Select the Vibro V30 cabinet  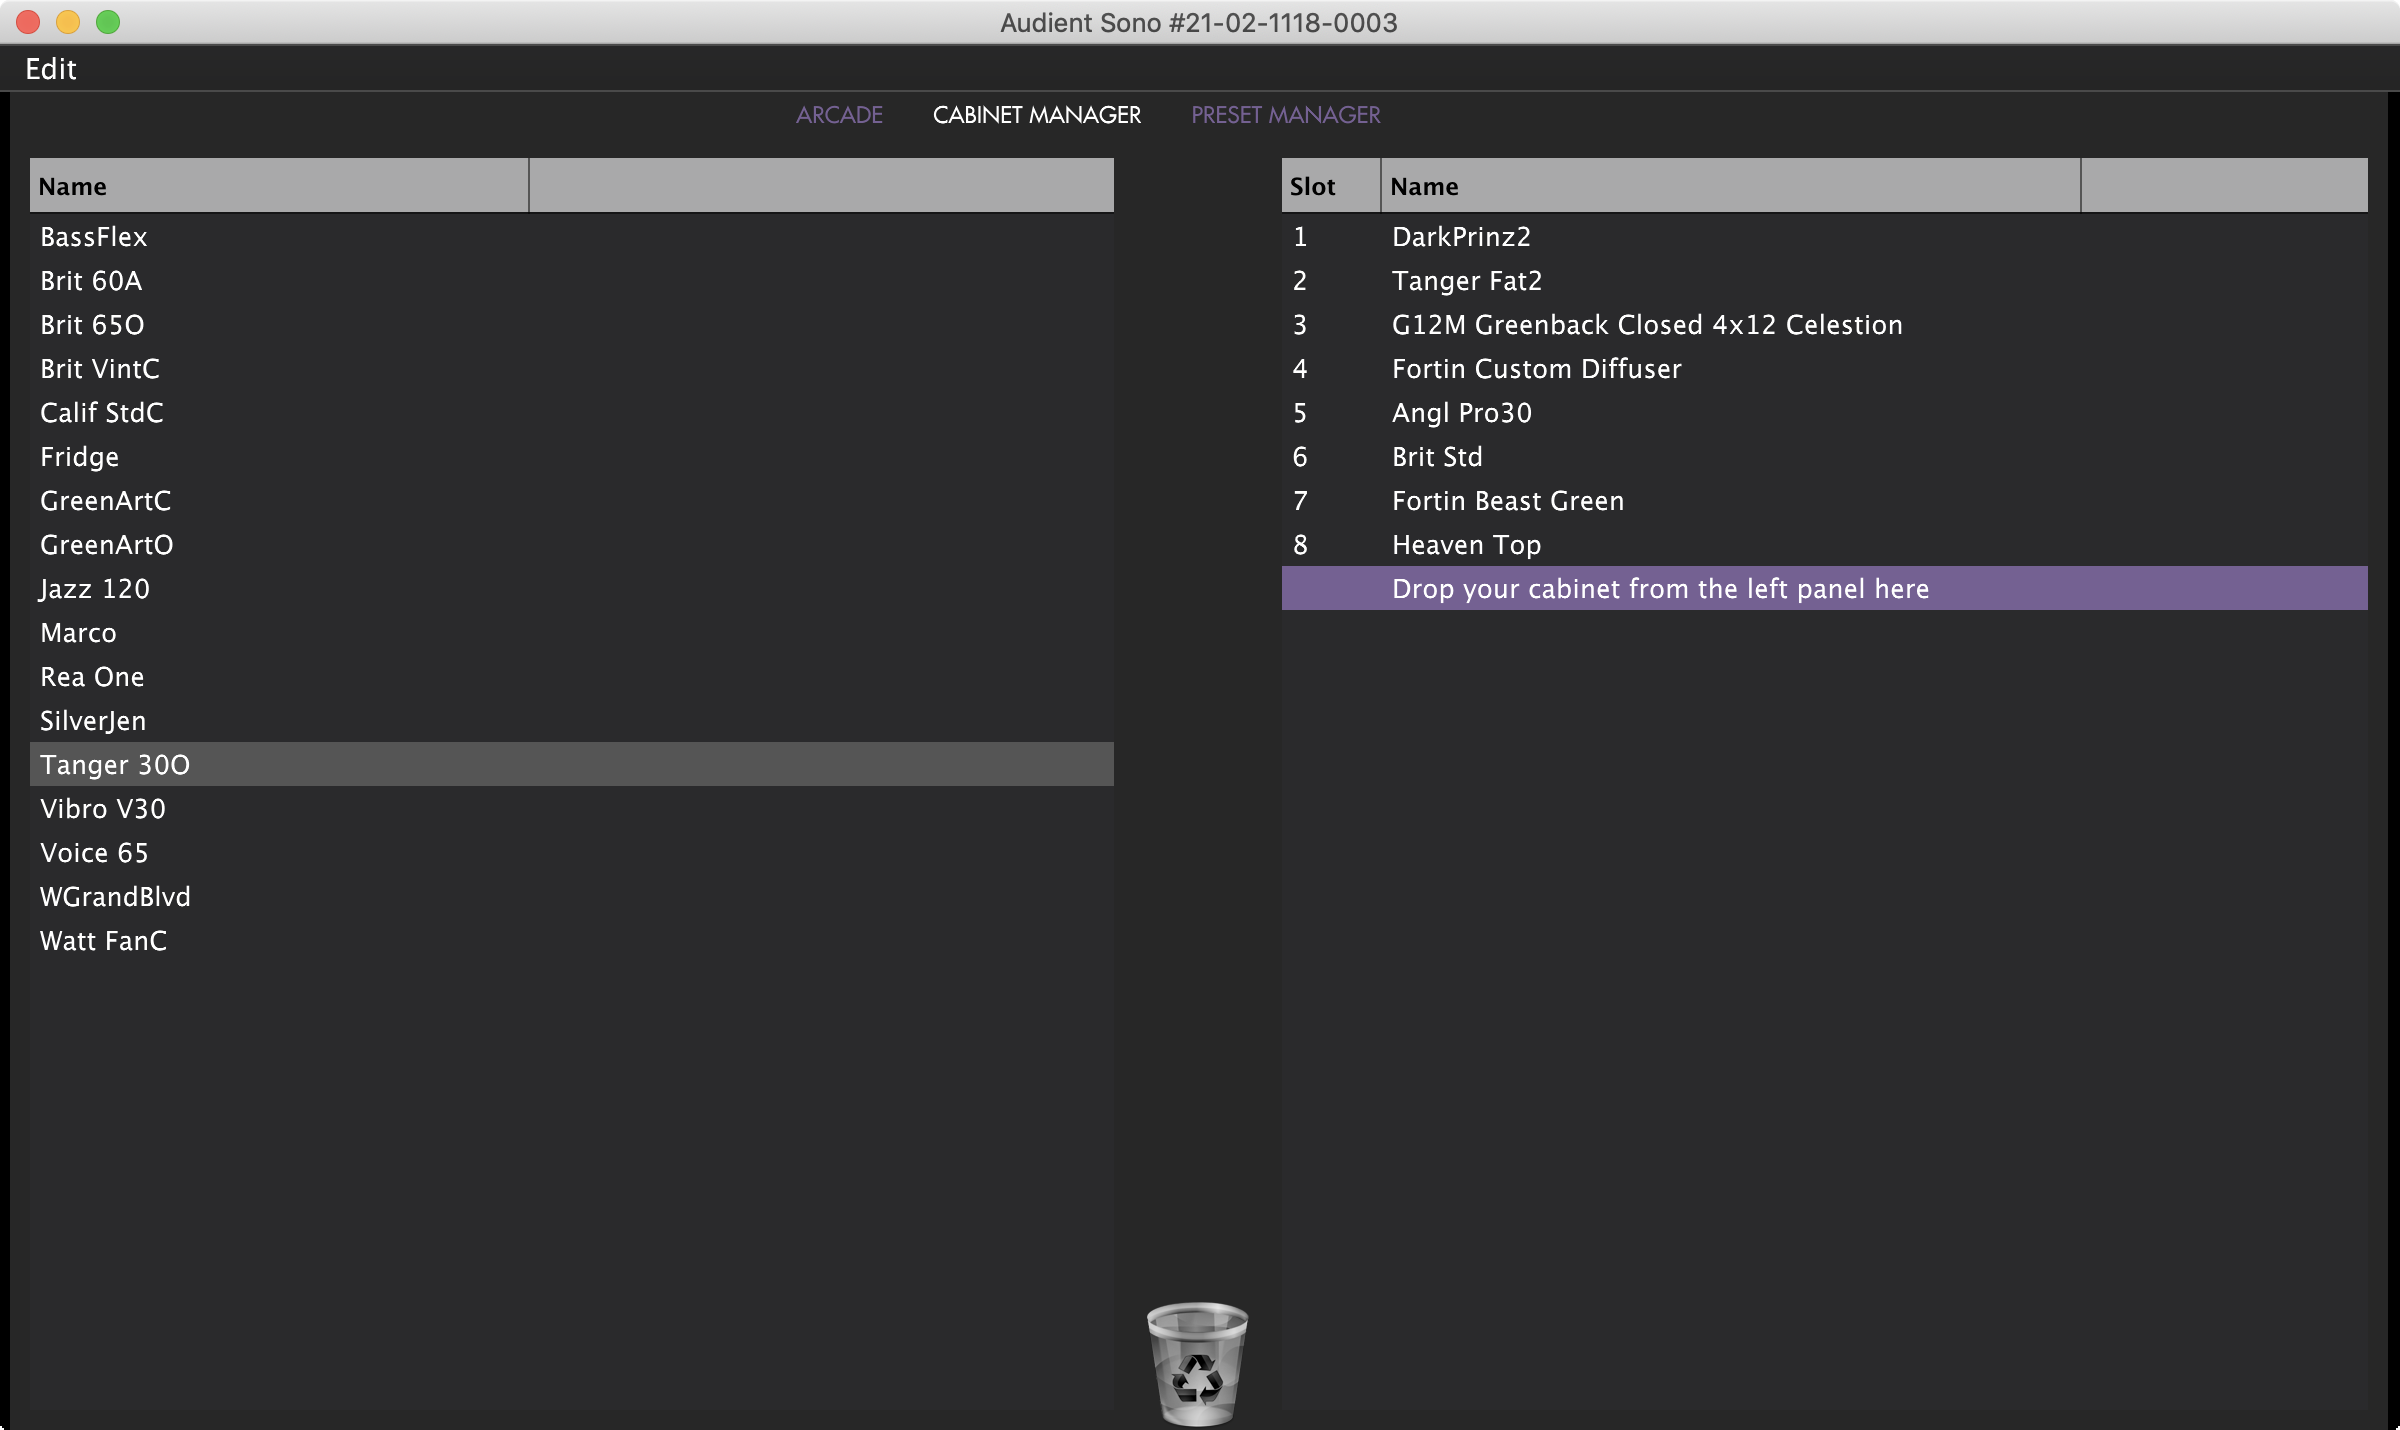(x=572, y=809)
